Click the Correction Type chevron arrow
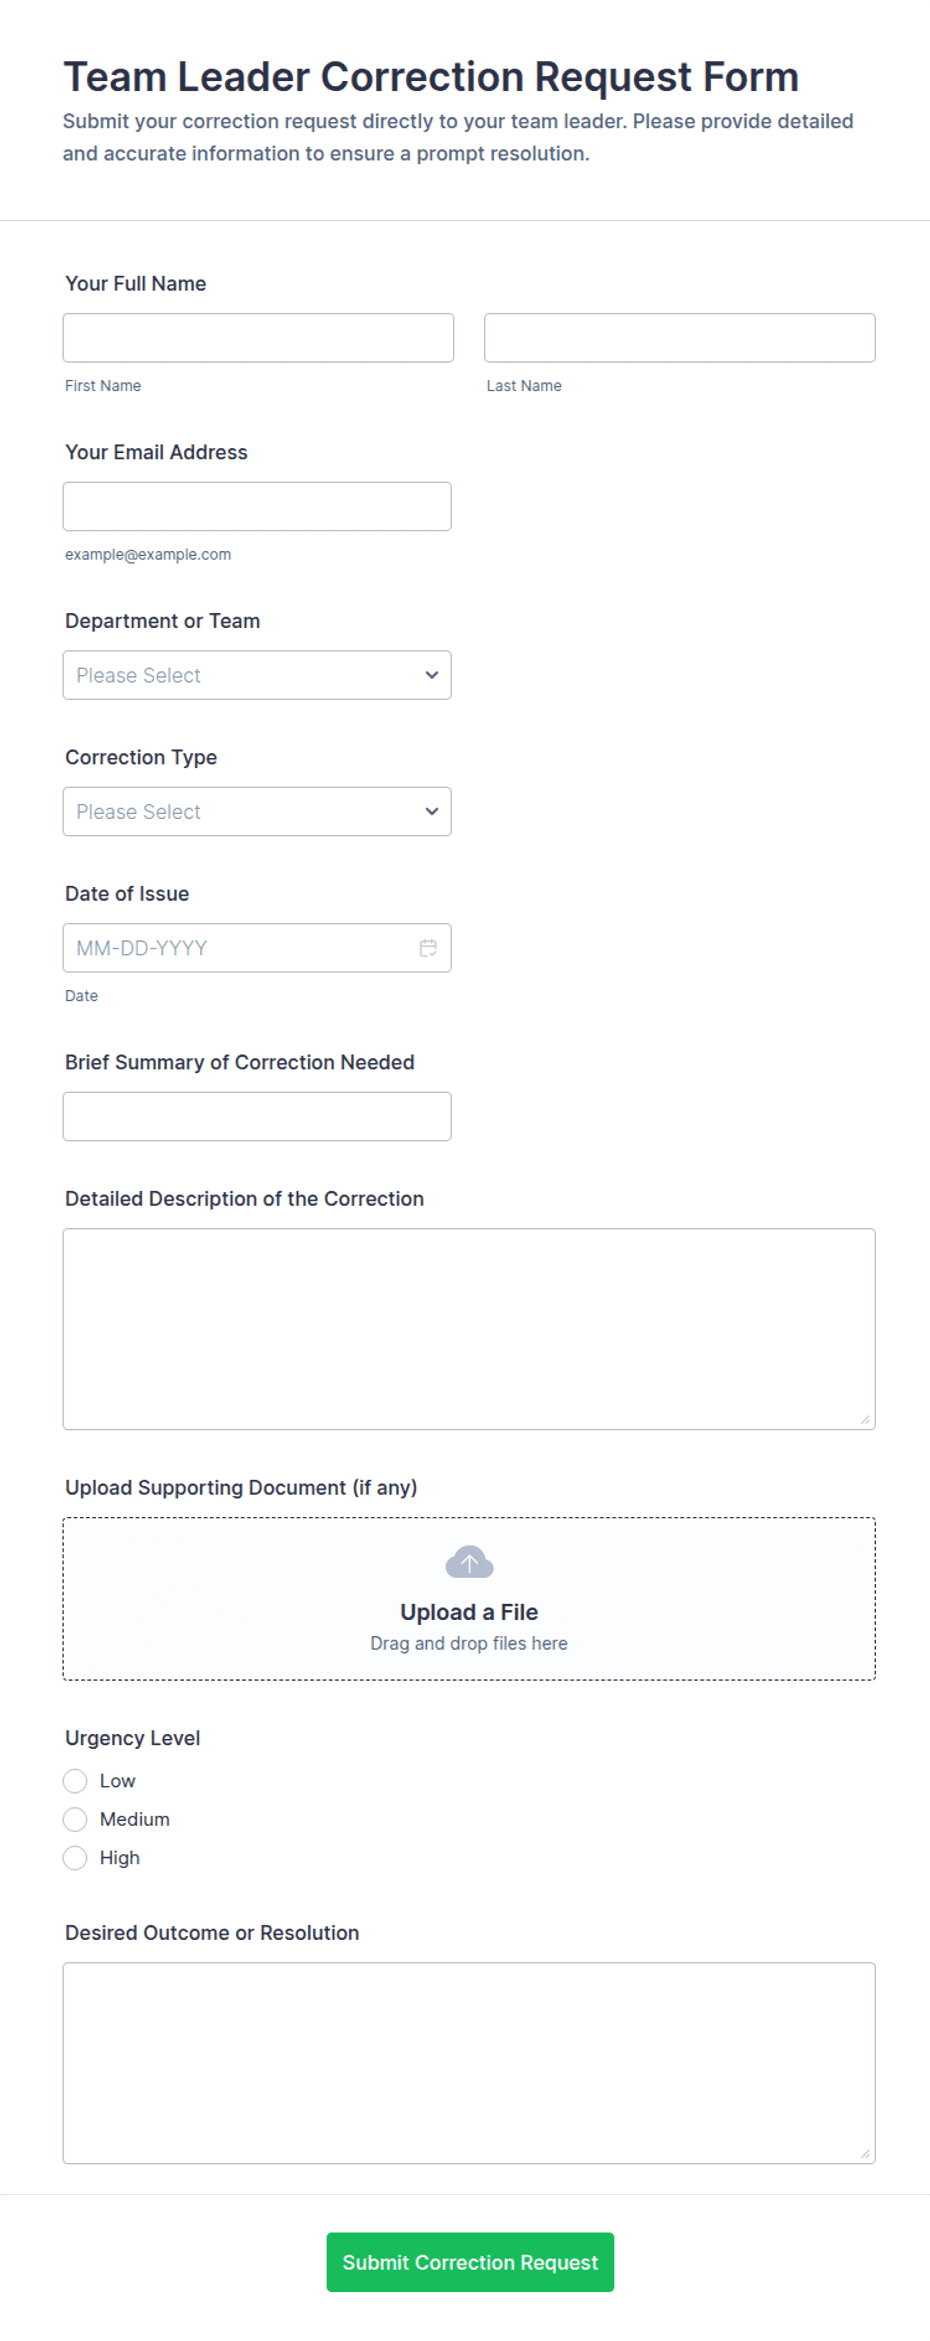Viewport: 930px width, 2341px height. [431, 812]
